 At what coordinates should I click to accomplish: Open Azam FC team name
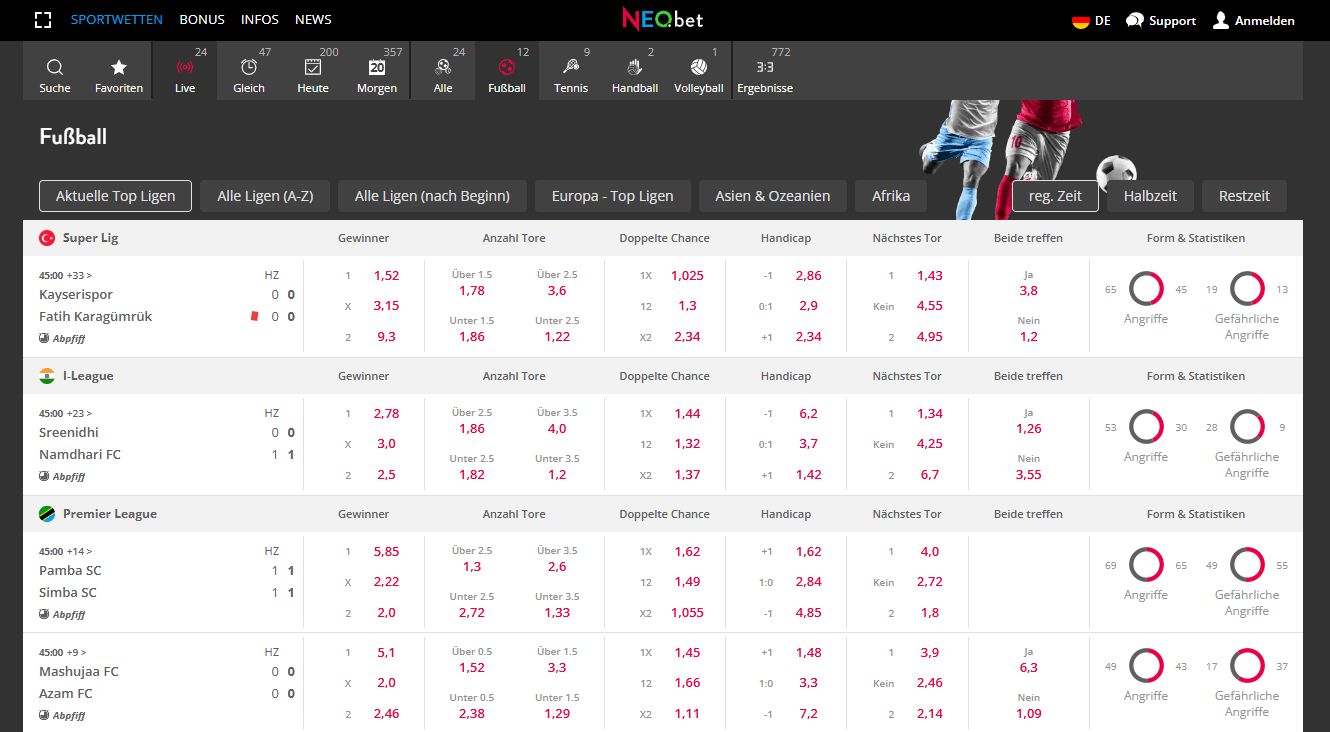pyautogui.click(x=66, y=693)
